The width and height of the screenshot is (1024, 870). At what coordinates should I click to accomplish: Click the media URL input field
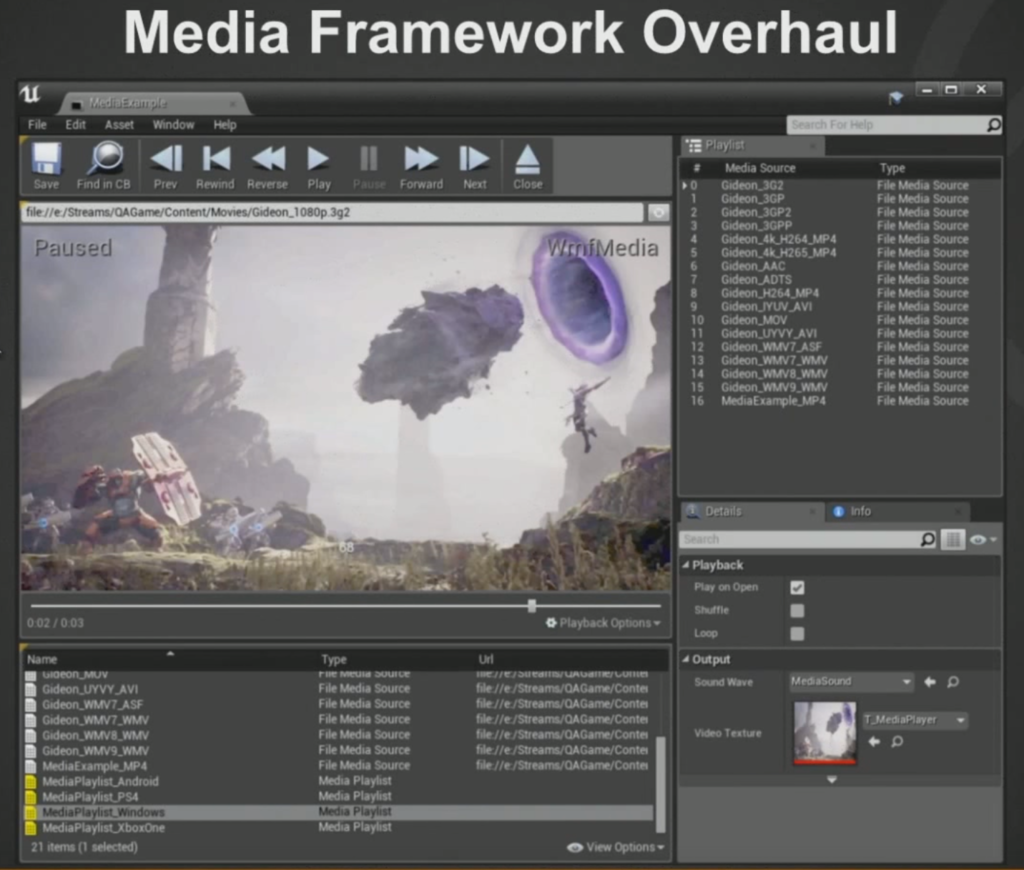[332, 212]
